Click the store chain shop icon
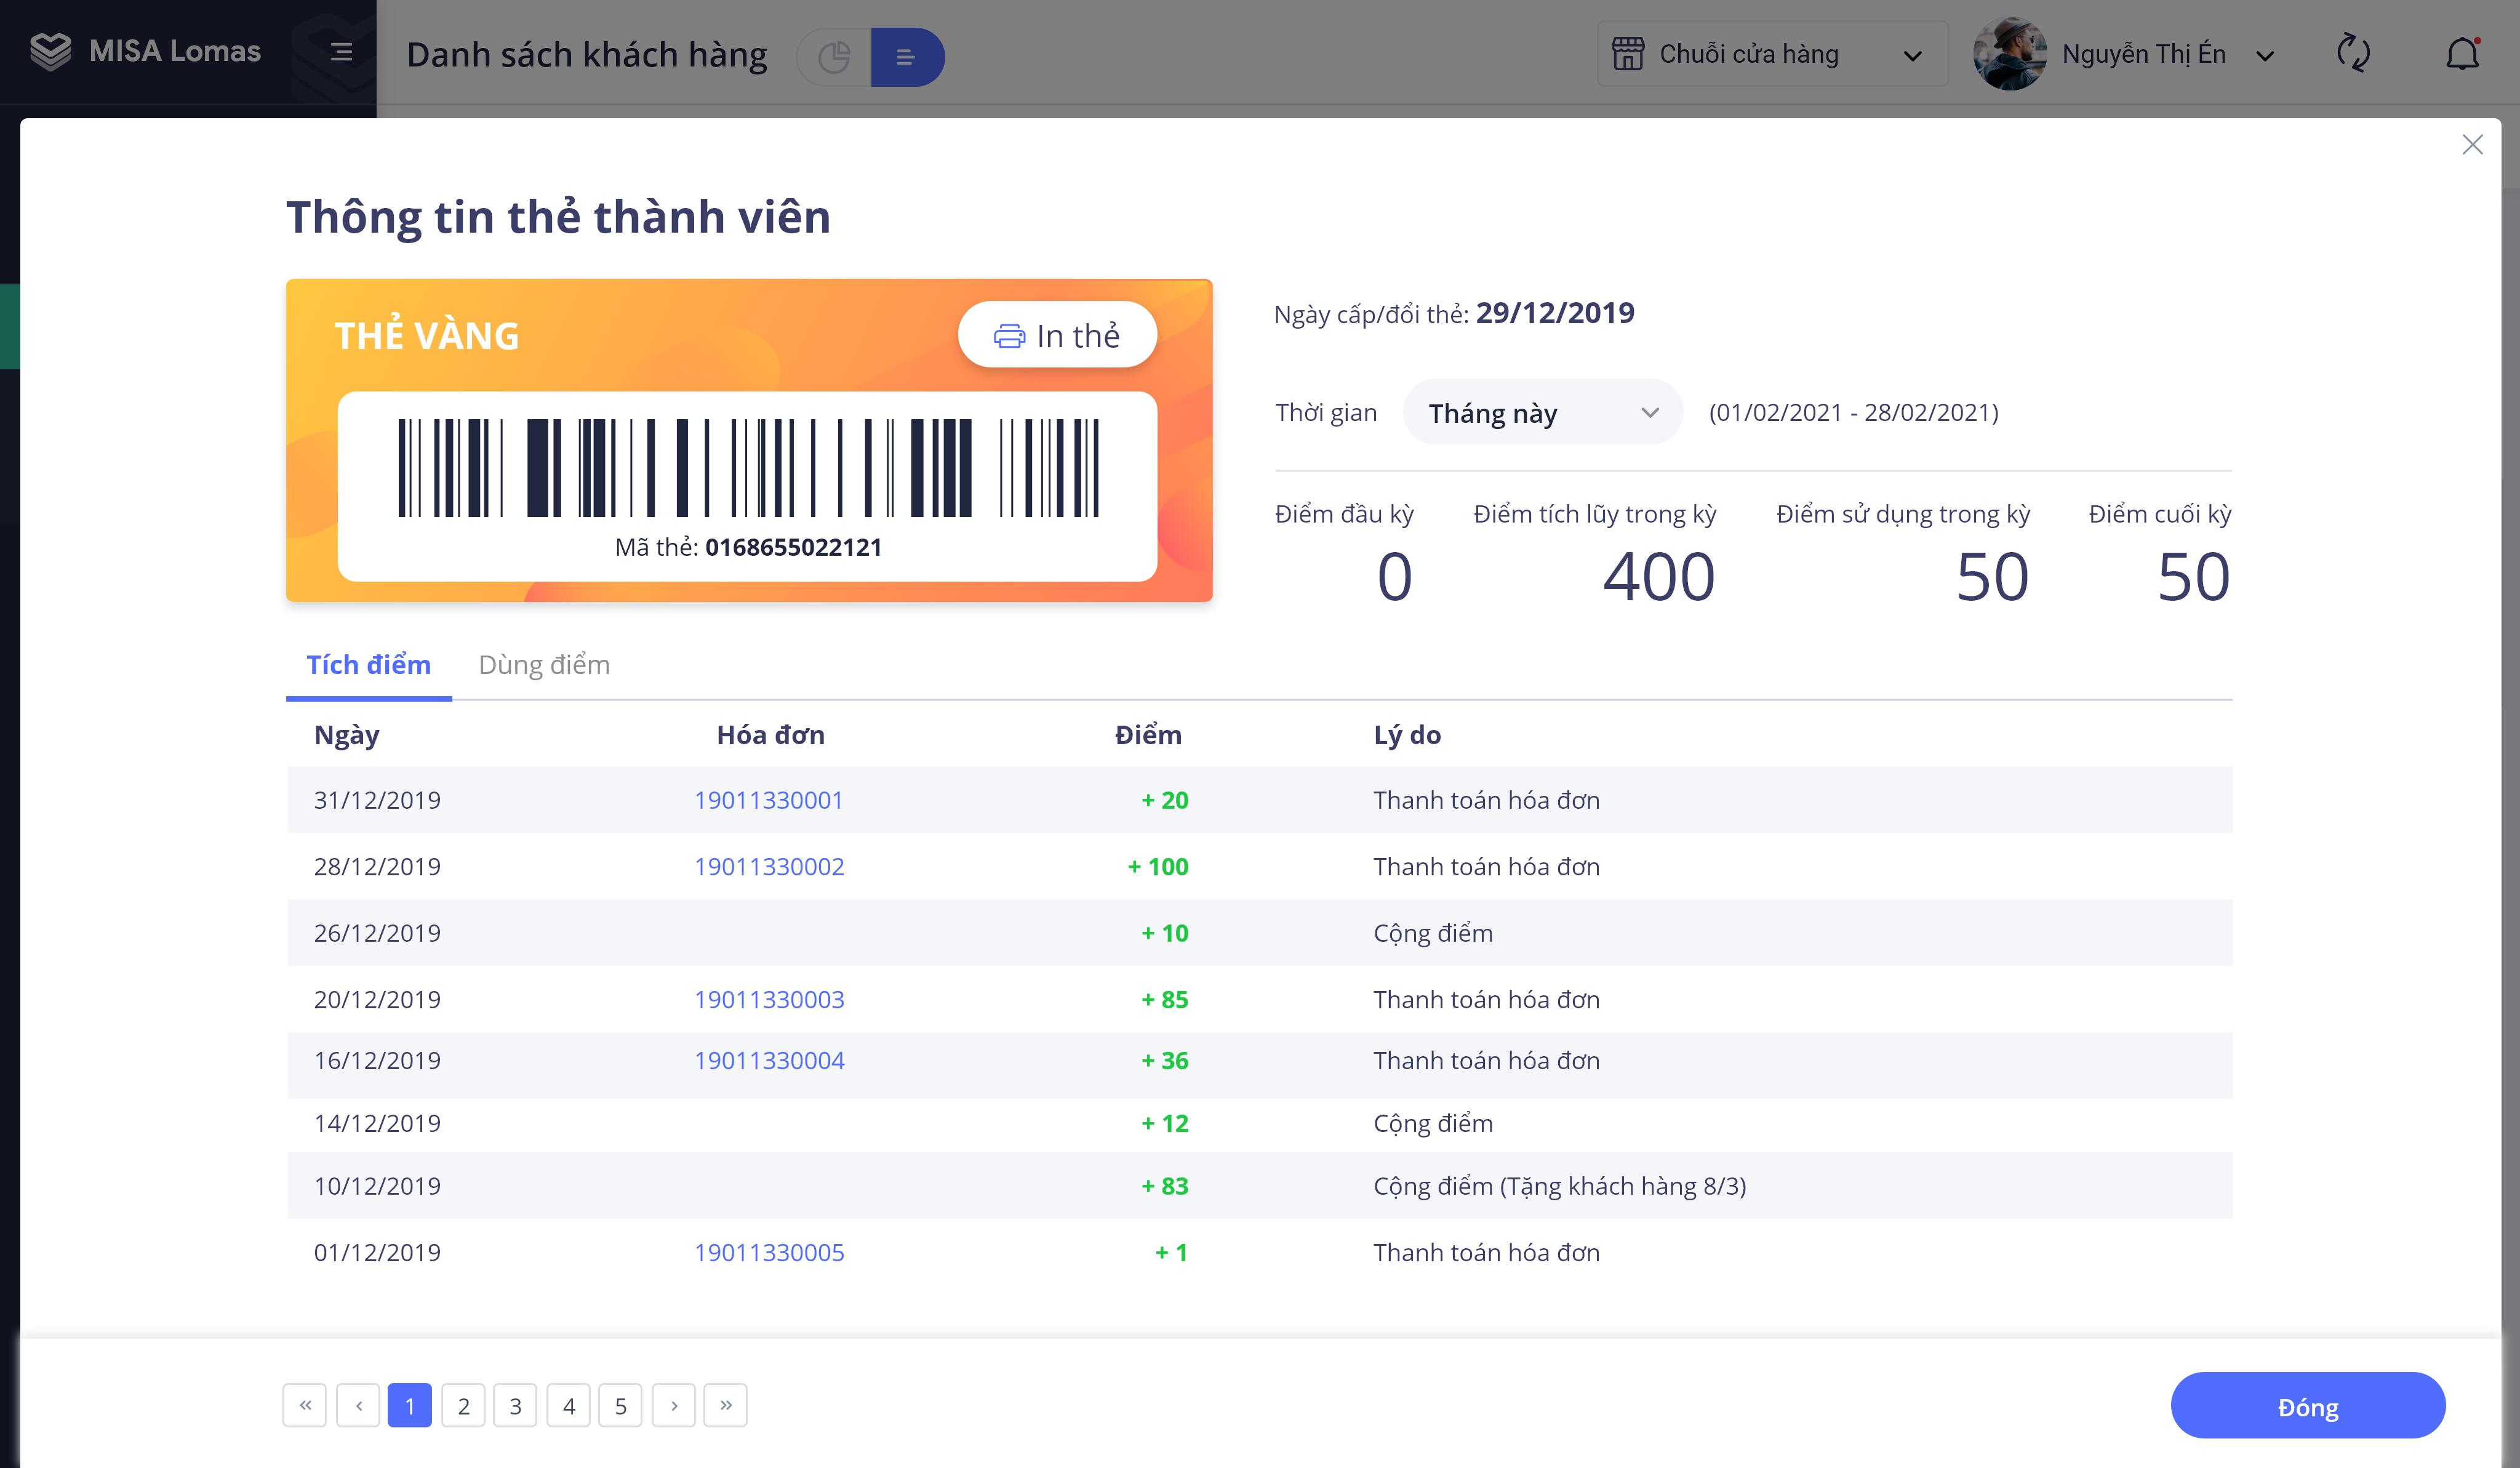This screenshot has height=1468, width=2520. [1627, 53]
